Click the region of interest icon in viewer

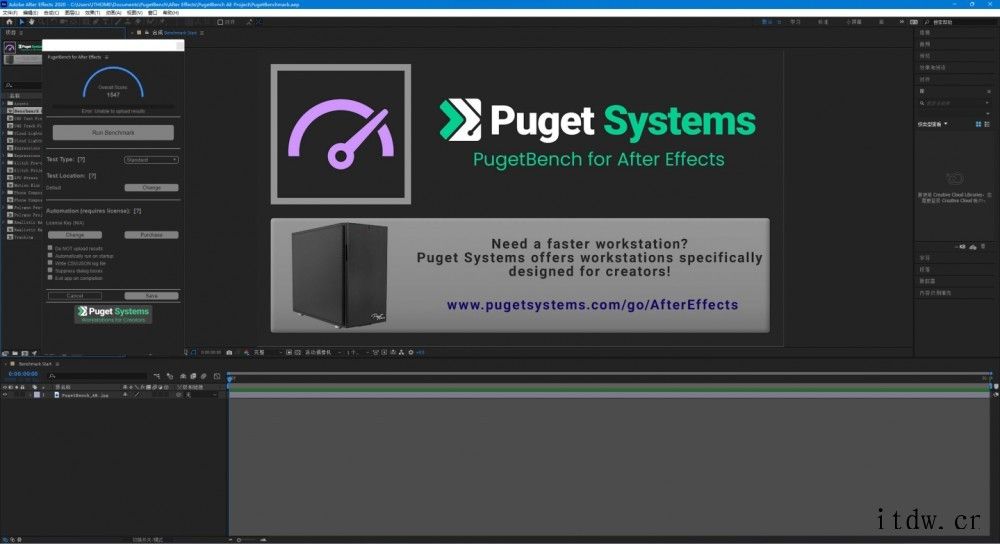[289, 352]
